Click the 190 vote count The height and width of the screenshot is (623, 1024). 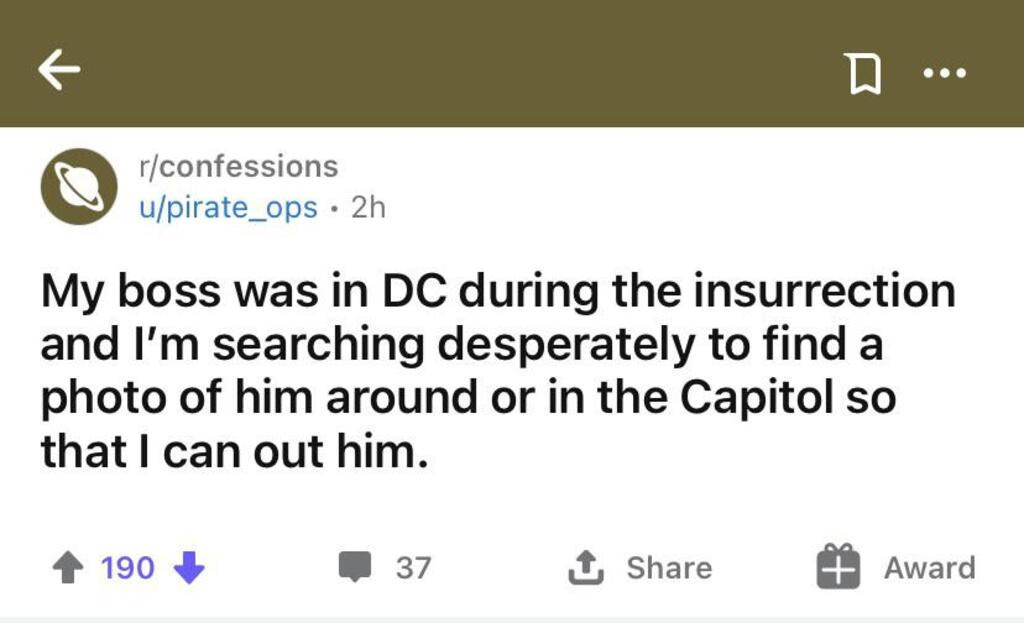pyautogui.click(x=128, y=568)
